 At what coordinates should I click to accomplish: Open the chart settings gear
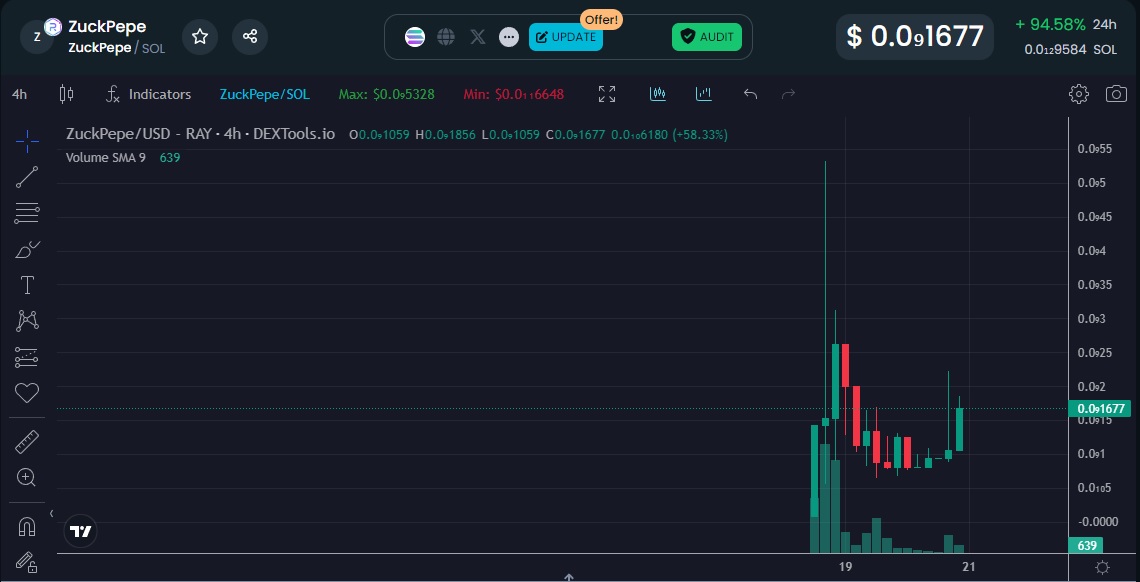(1079, 94)
